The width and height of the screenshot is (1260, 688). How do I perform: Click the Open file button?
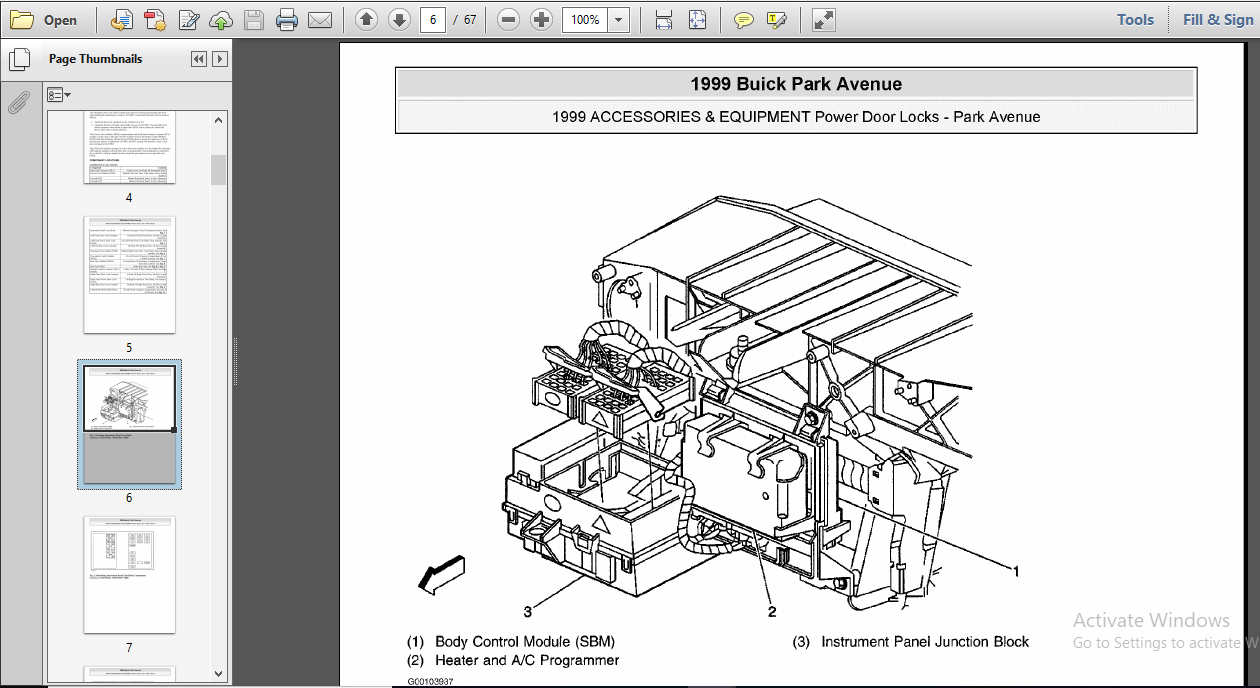tap(44, 20)
